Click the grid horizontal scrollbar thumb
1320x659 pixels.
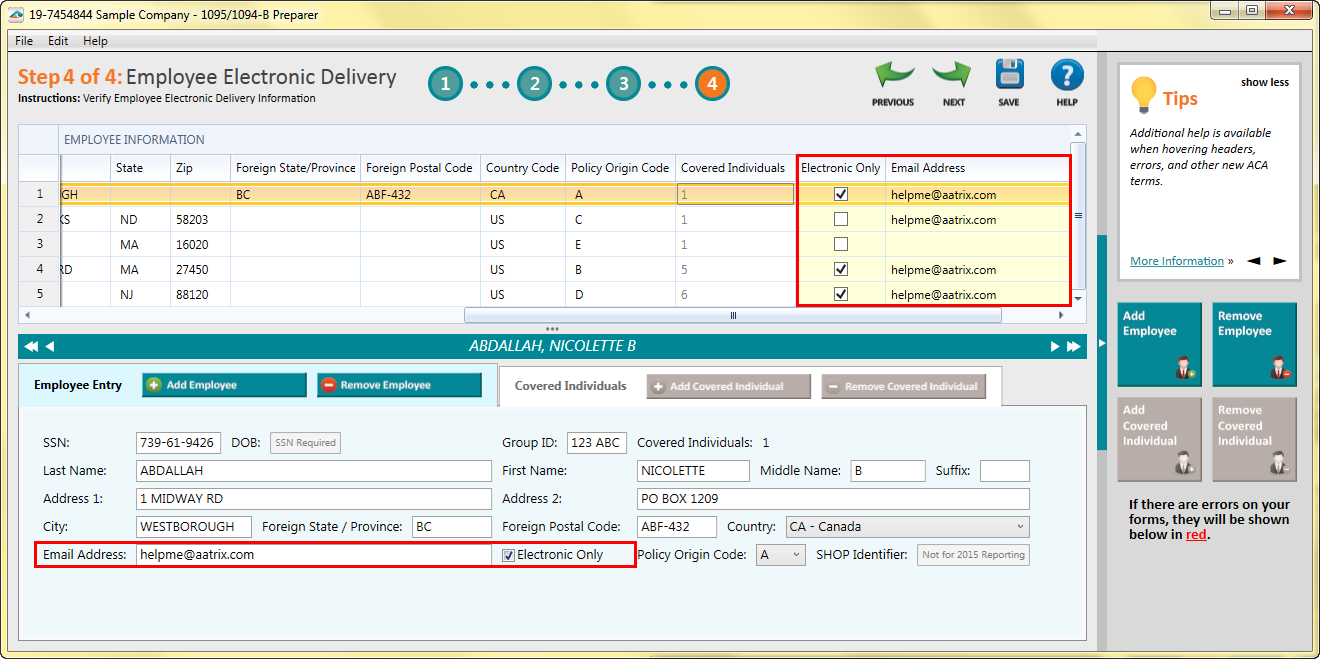click(x=732, y=315)
